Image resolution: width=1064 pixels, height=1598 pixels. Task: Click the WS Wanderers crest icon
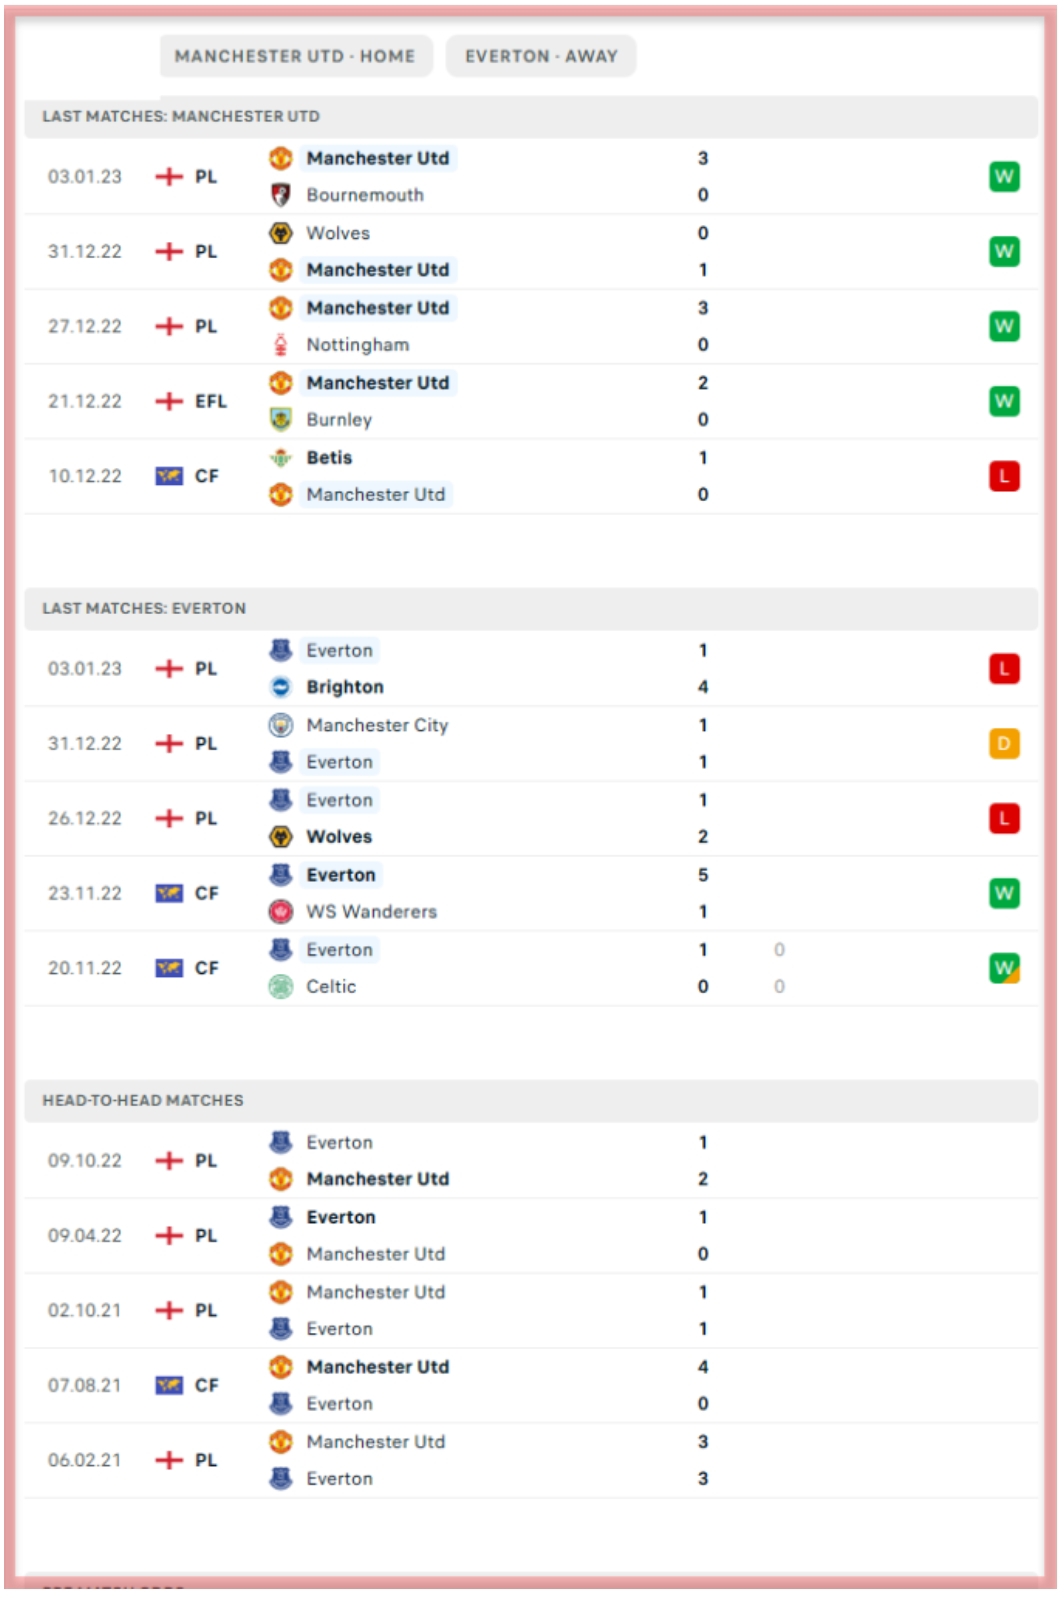(281, 912)
